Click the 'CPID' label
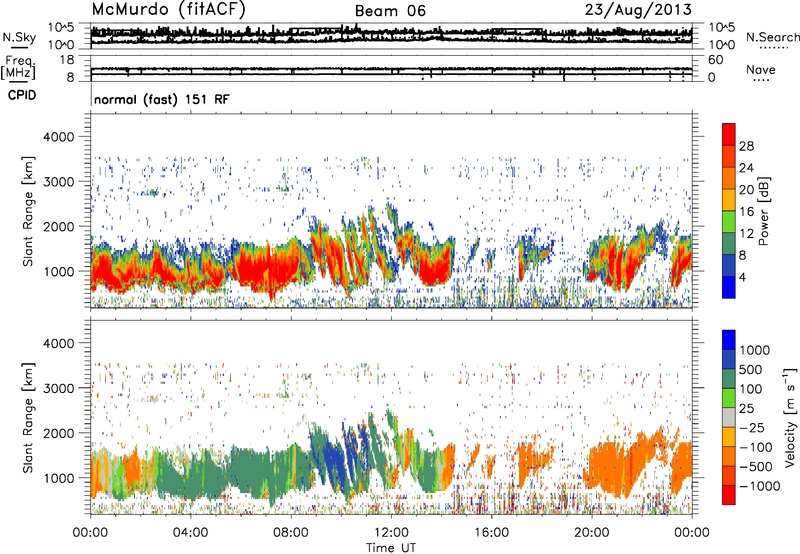This screenshot has width=800, height=554. coord(22,95)
